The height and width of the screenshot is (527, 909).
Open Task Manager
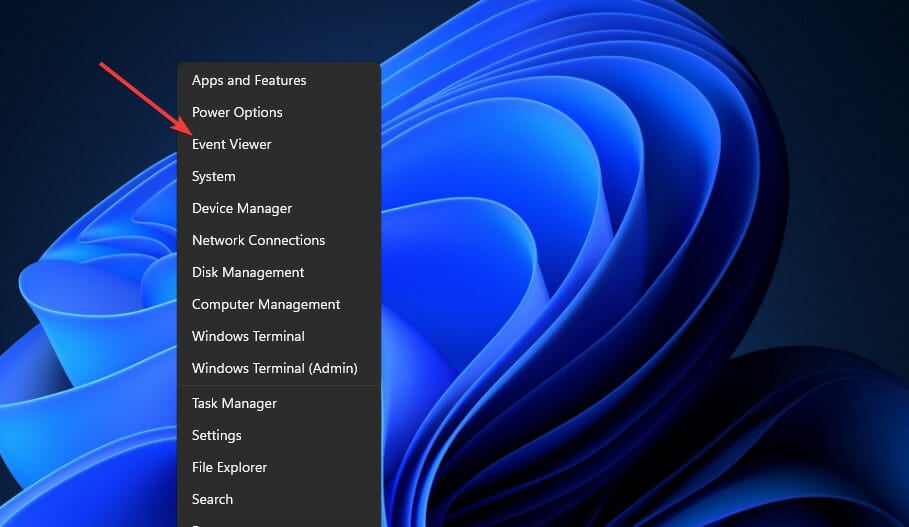click(279, 404)
